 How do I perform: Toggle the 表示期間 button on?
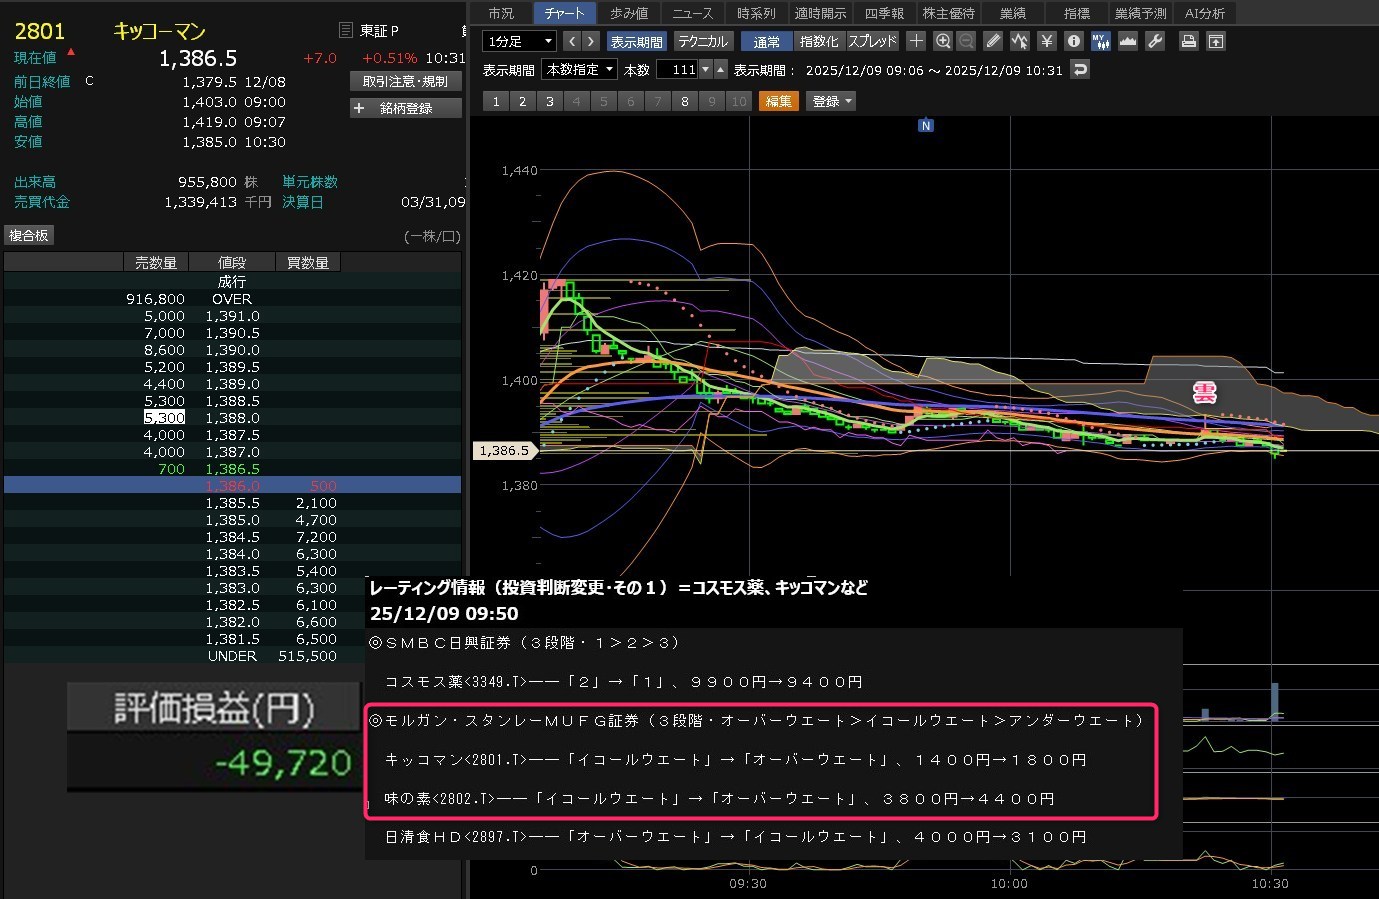(636, 41)
